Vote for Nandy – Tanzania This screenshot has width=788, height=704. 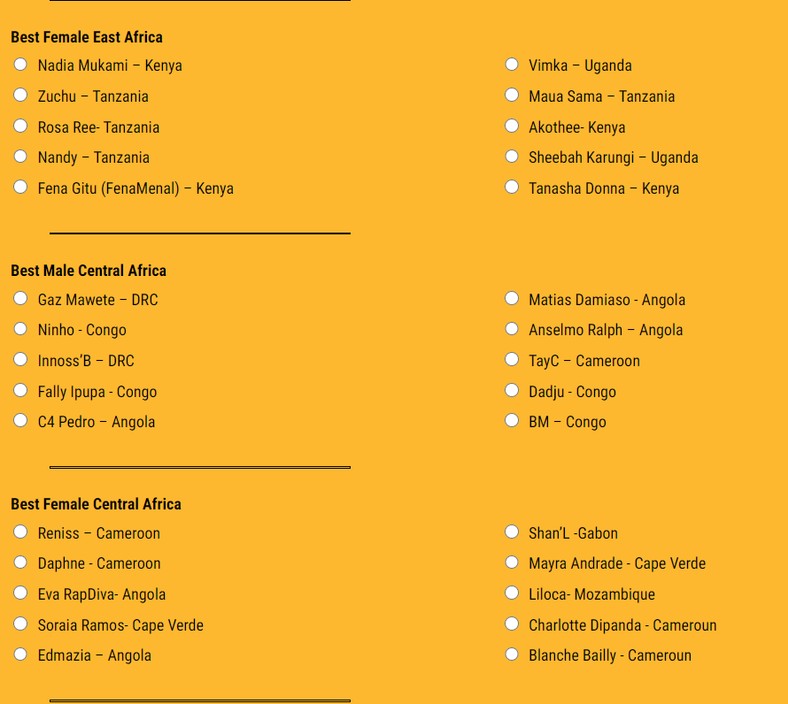click(x=20, y=156)
